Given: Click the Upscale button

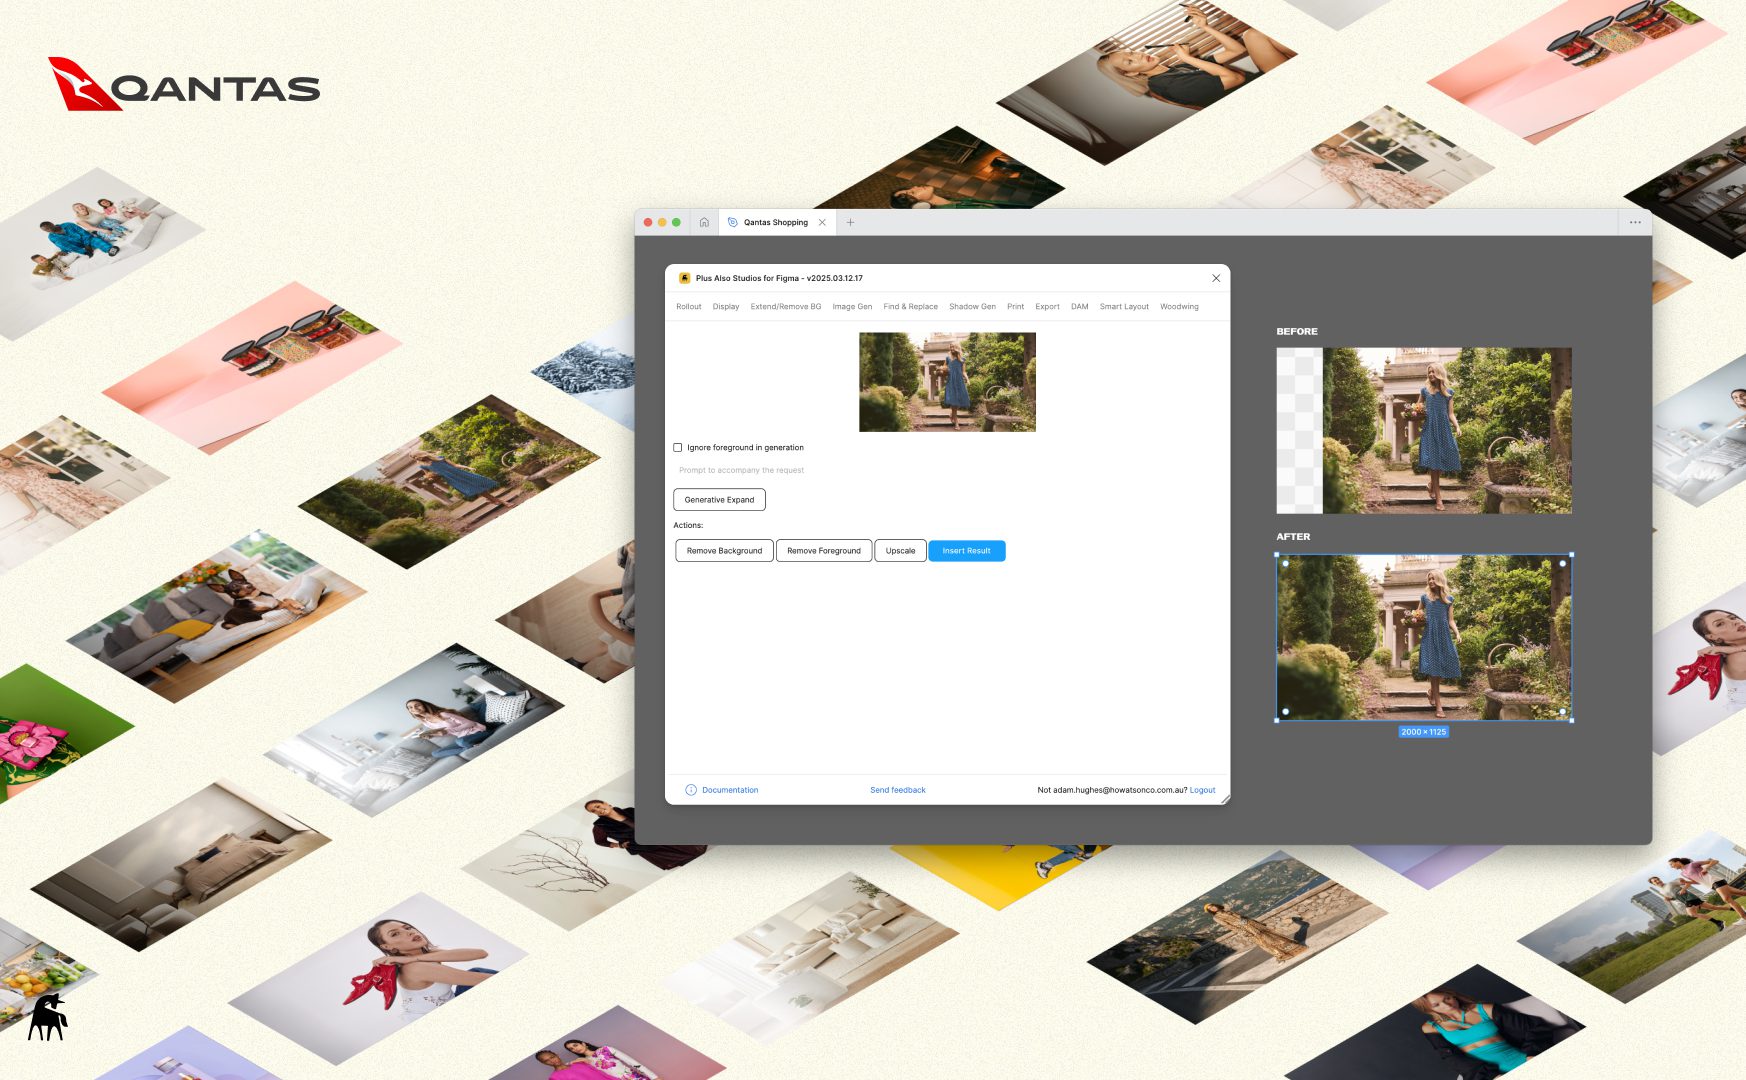Looking at the screenshot, I should (900, 551).
